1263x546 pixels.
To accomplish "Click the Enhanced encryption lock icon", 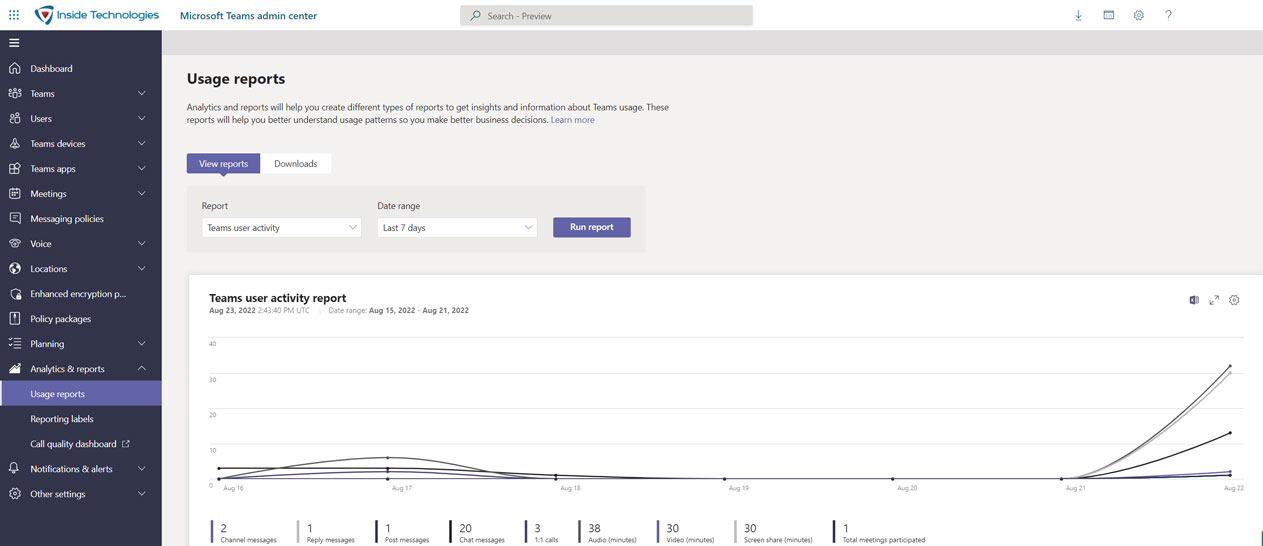I will coord(14,293).
